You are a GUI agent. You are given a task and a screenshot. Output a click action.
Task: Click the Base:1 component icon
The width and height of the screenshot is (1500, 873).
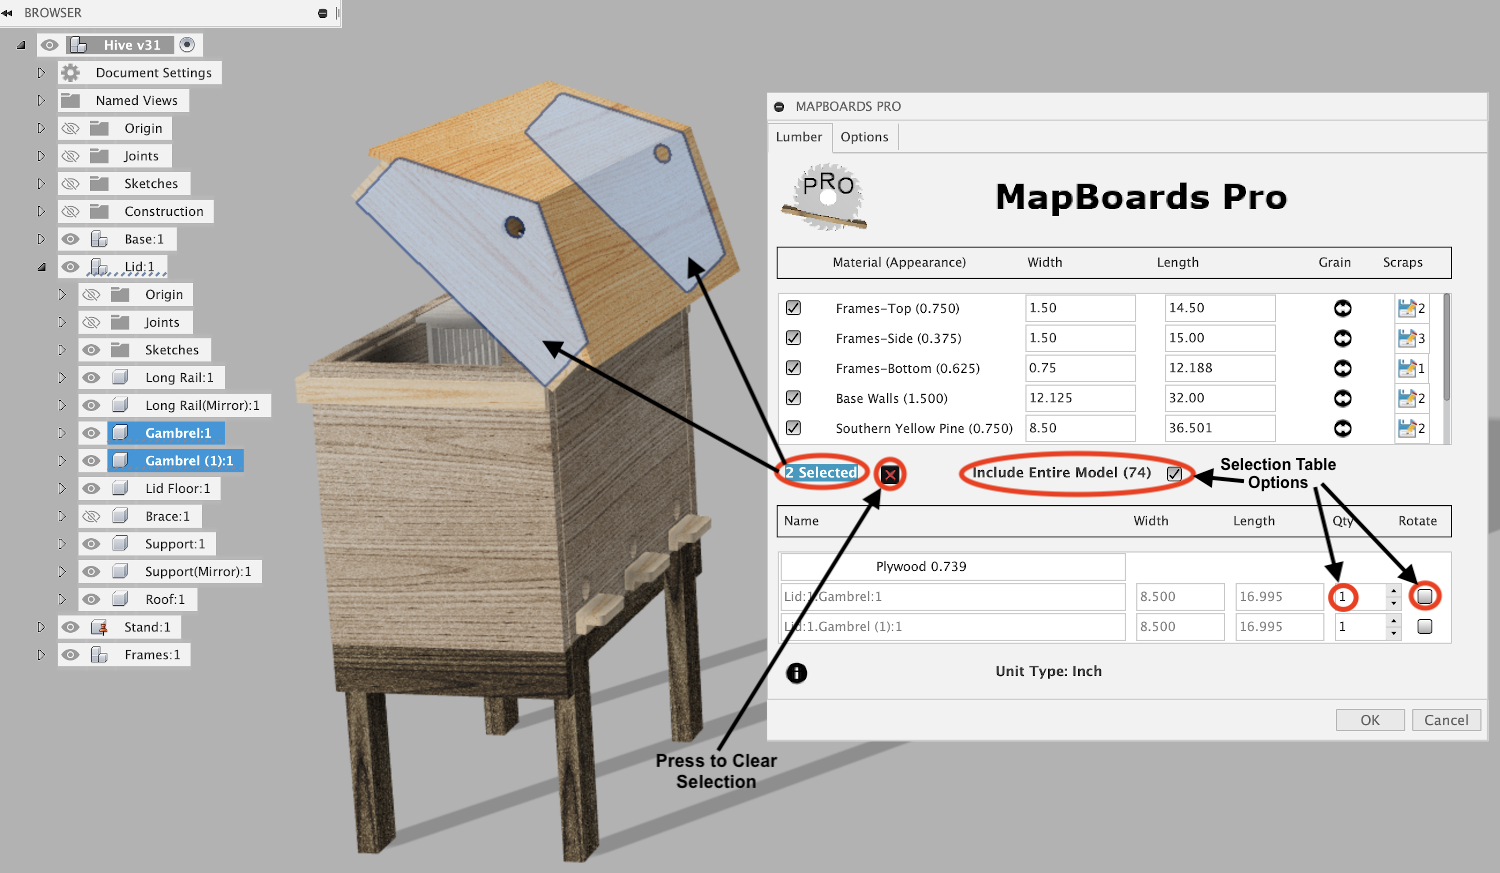coord(99,239)
